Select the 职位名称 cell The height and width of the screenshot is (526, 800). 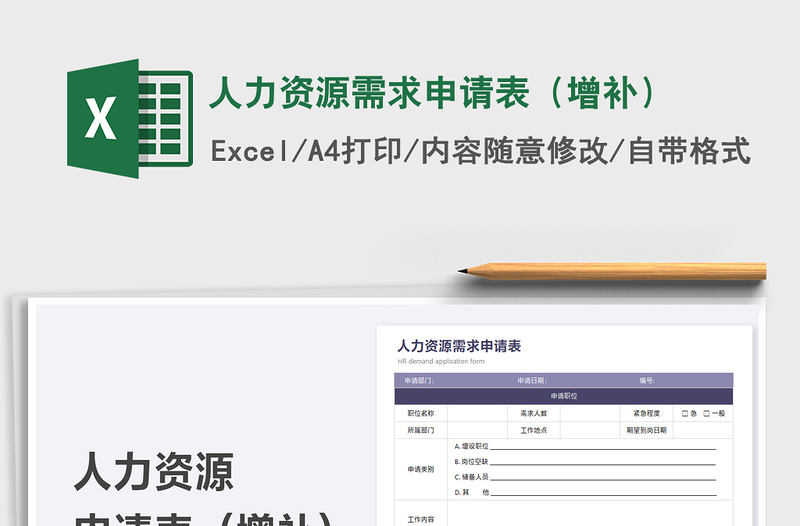coord(421,413)
